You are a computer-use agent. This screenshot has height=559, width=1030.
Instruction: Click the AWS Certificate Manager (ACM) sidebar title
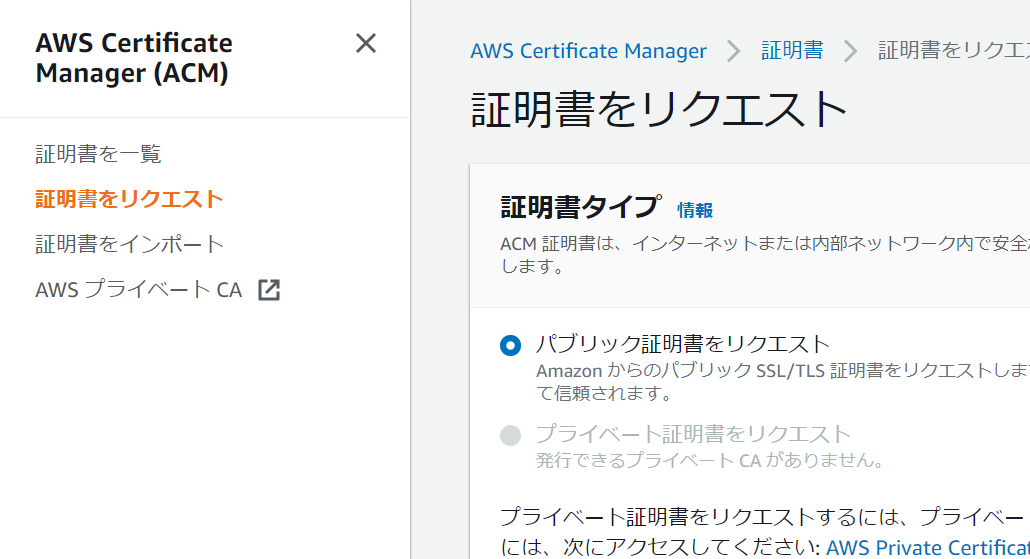coord(134,58)
